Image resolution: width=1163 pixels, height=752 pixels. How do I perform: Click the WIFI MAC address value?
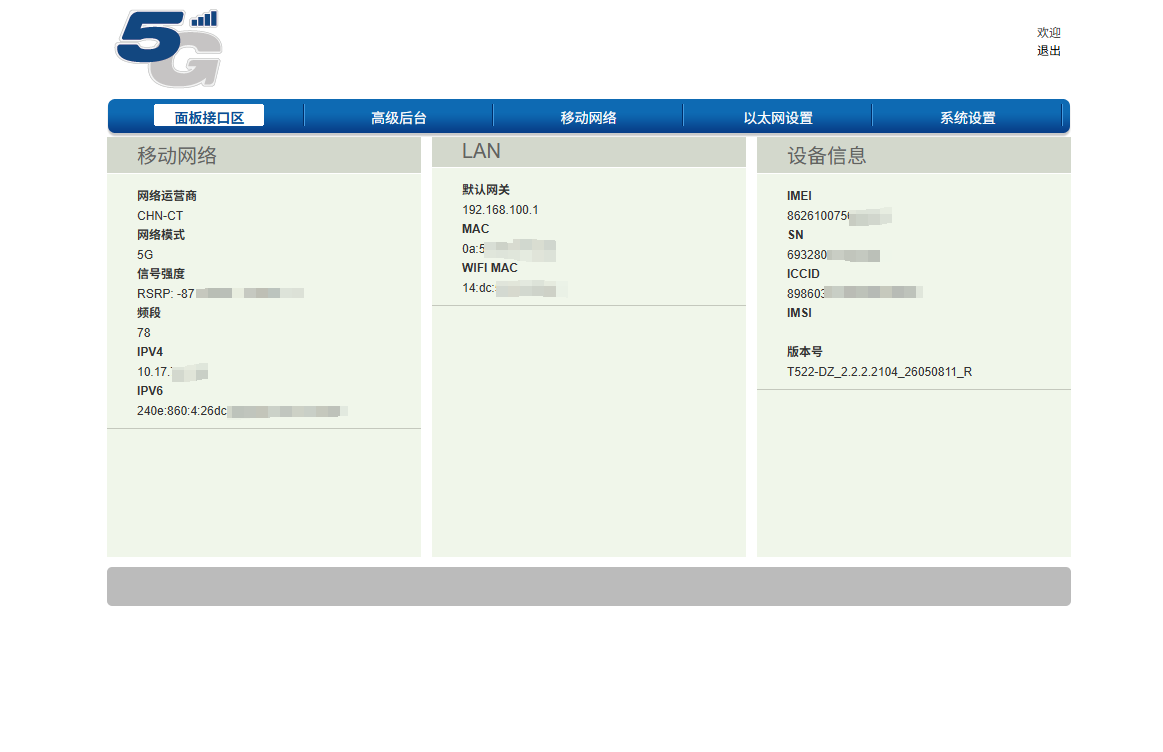(x=514, y=288)
